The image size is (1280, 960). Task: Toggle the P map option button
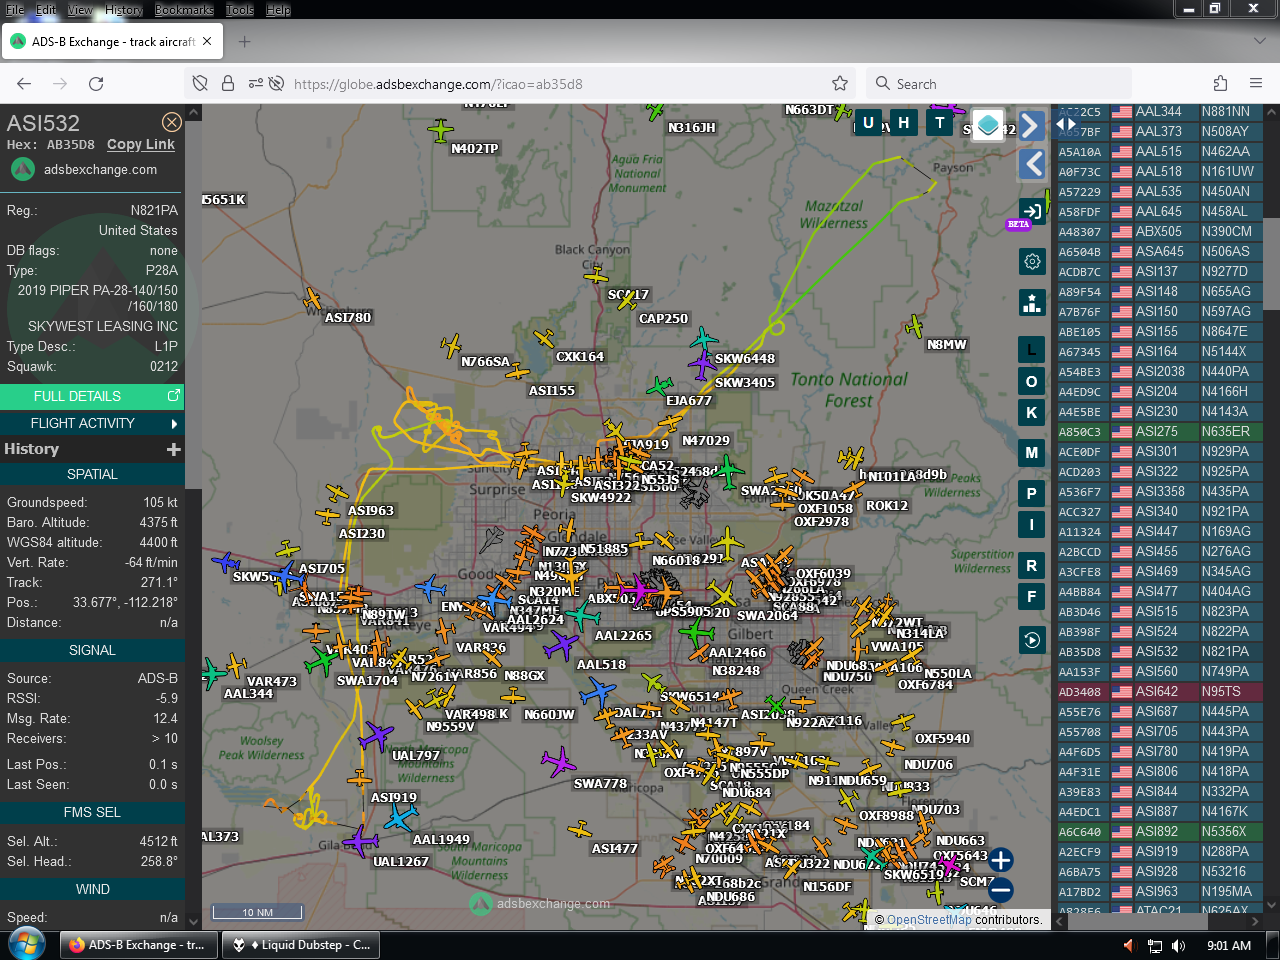(1032, 494)
